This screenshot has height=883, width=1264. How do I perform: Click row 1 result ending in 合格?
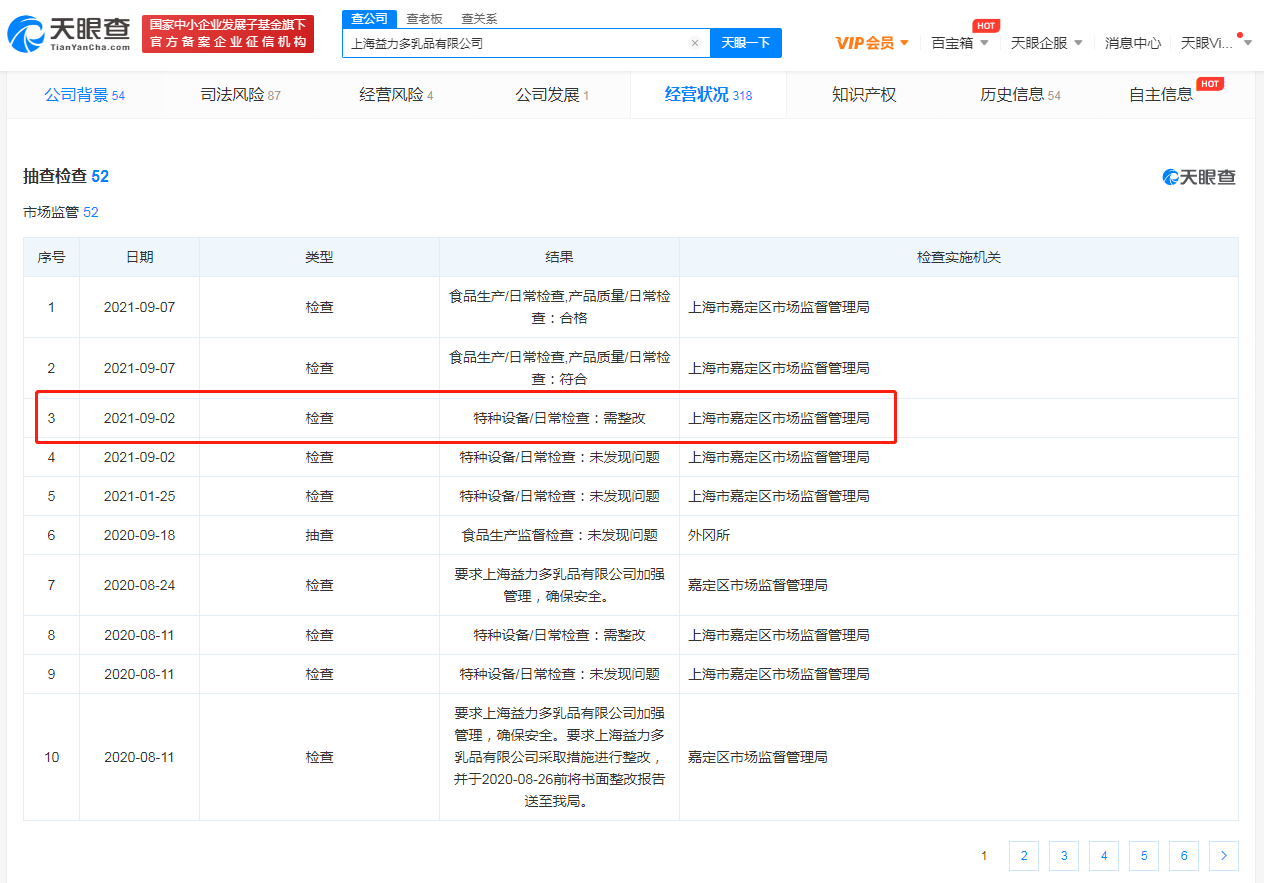[x=560, y=307]
